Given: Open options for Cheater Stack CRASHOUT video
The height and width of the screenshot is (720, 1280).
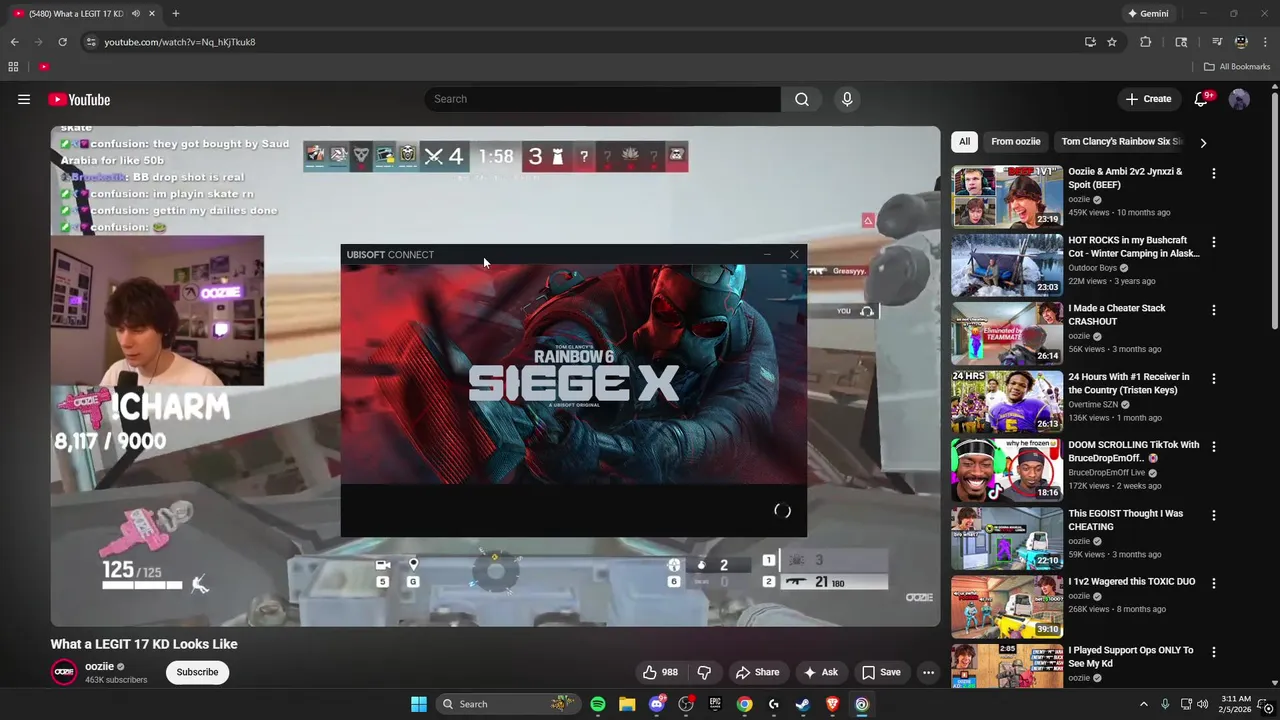Looking at the screenshot, I should coord(1213,310).
